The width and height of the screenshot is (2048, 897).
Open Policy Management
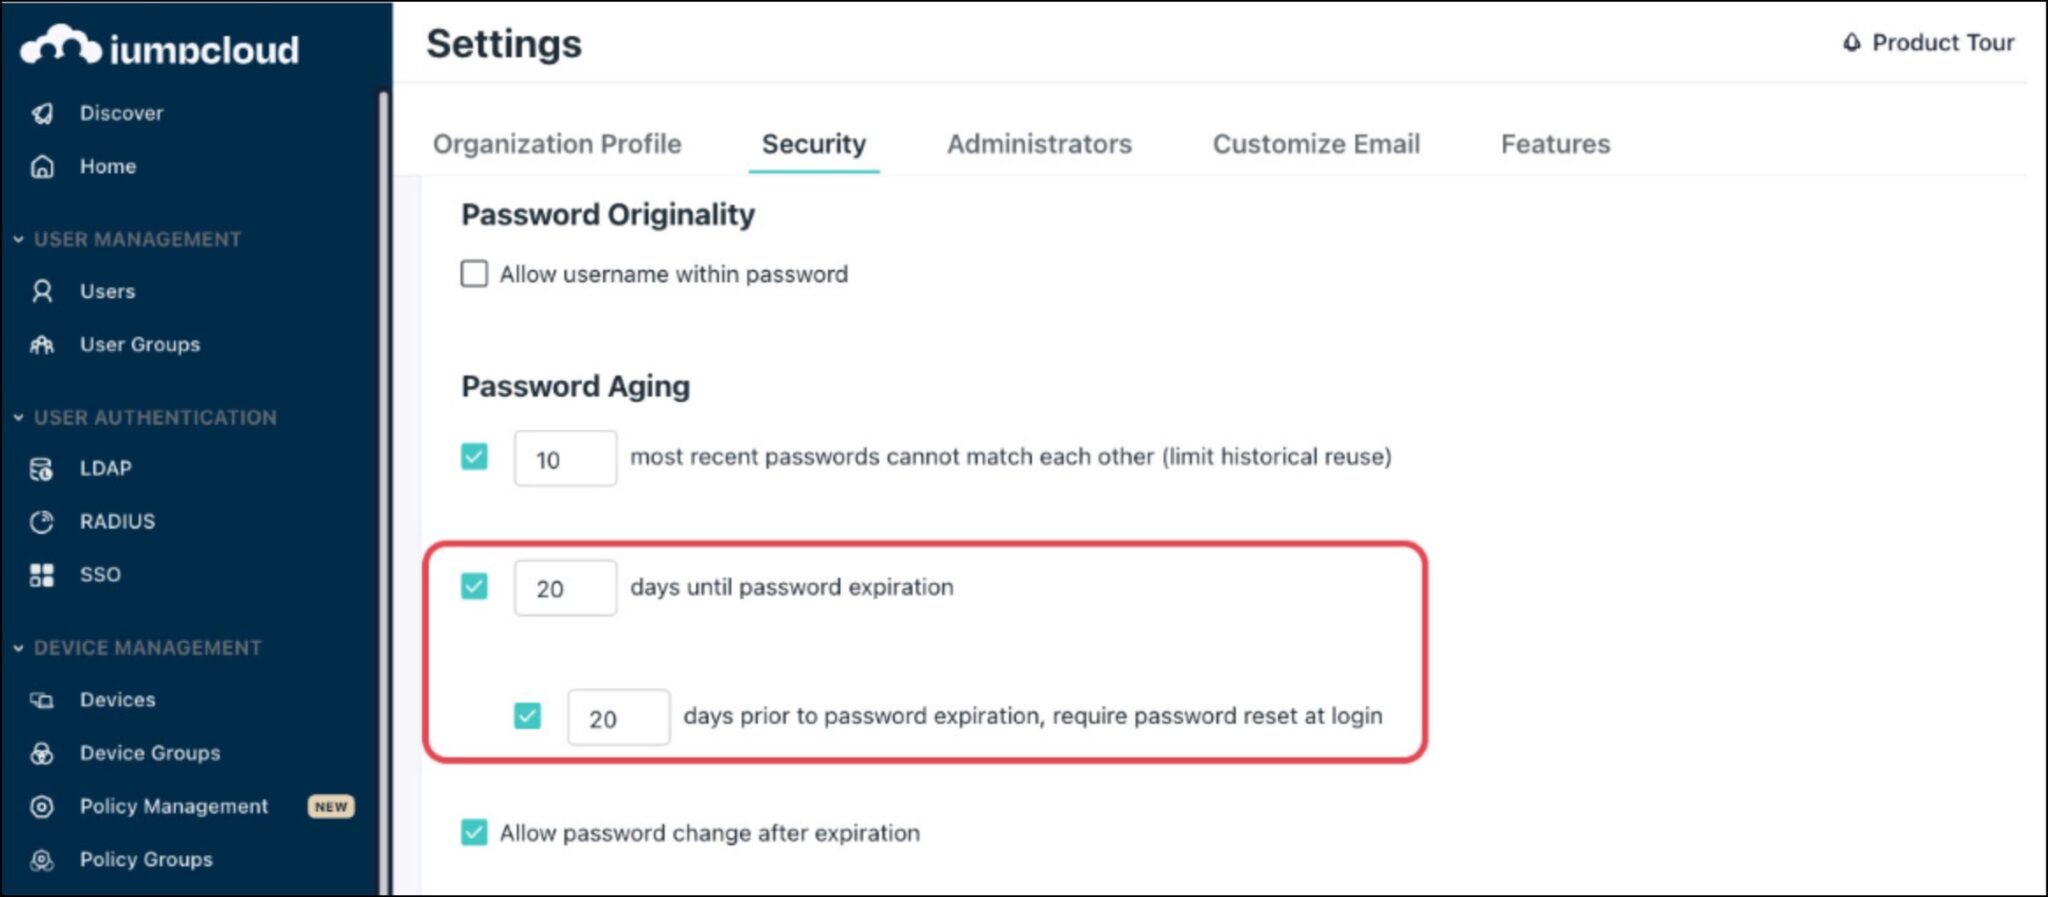tap(173, 806)
